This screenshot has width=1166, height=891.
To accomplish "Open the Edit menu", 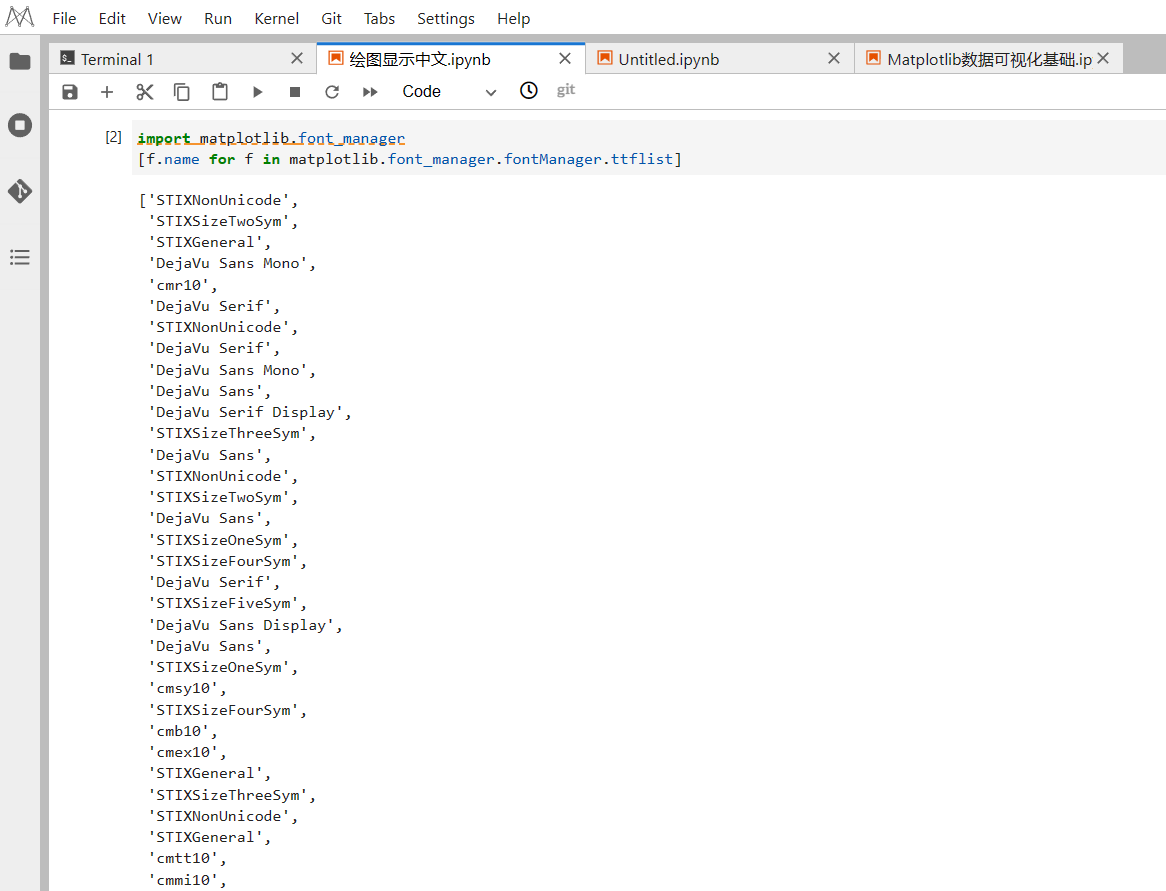I will [112, 19].
